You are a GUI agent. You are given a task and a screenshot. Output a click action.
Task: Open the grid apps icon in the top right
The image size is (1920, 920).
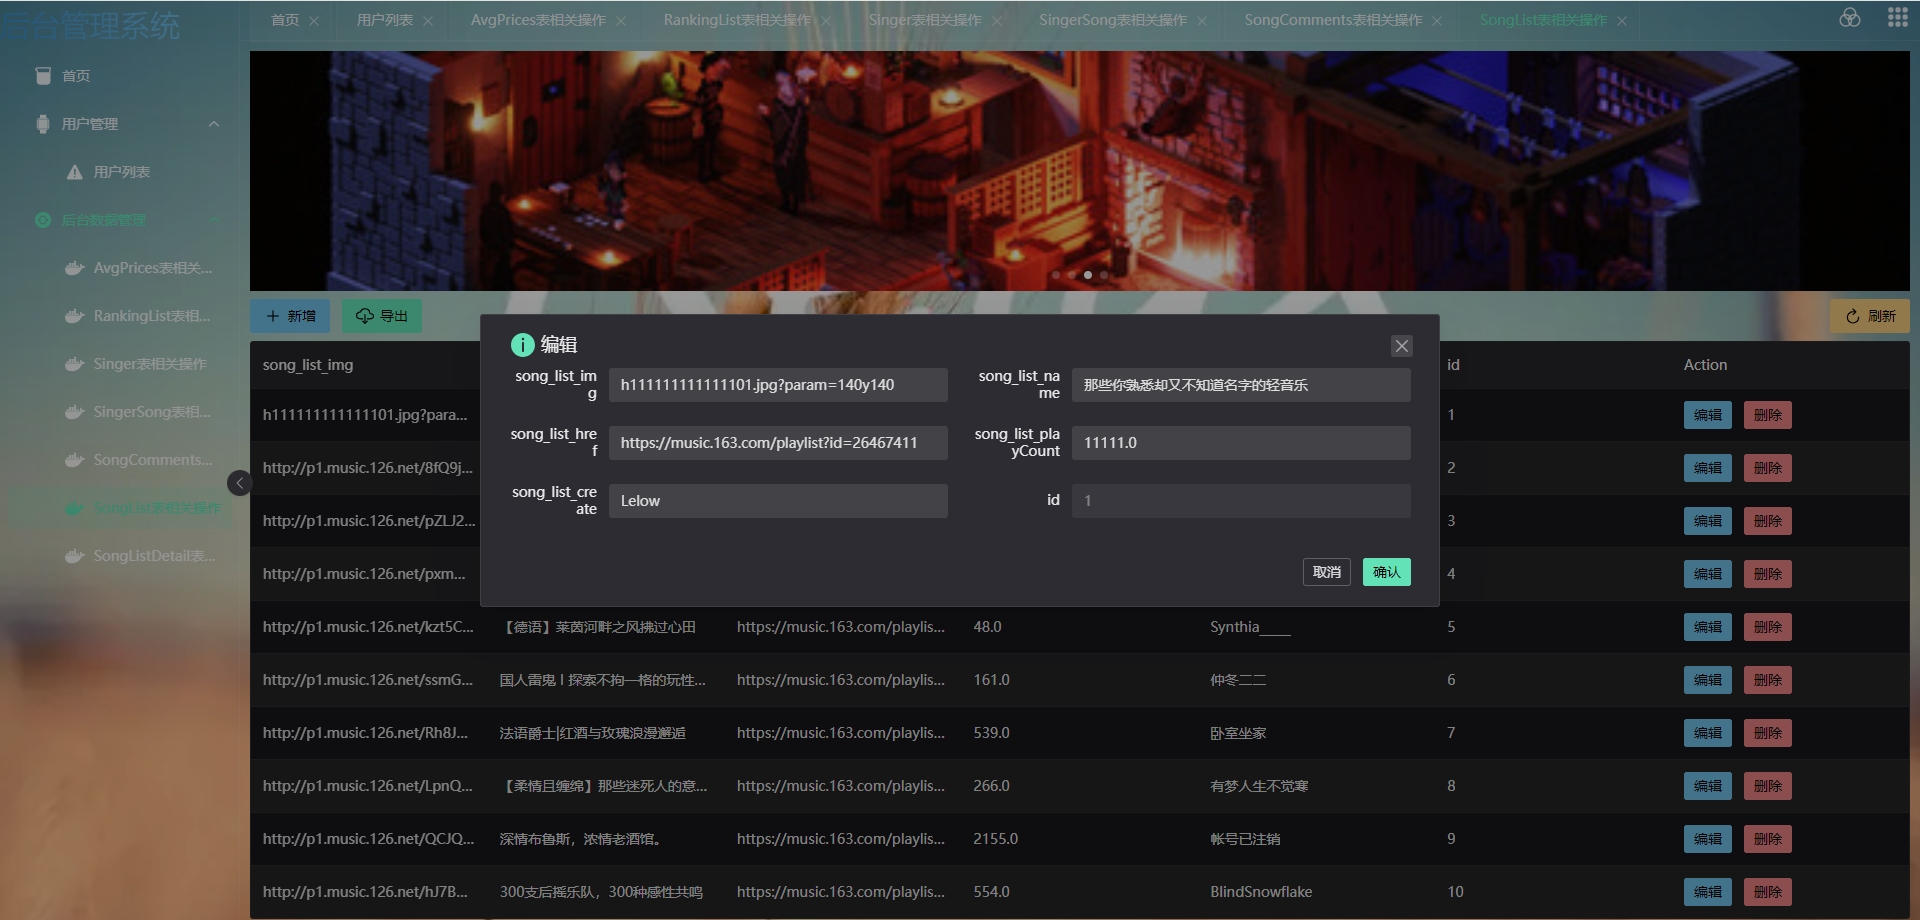[x=1897, y=18]
